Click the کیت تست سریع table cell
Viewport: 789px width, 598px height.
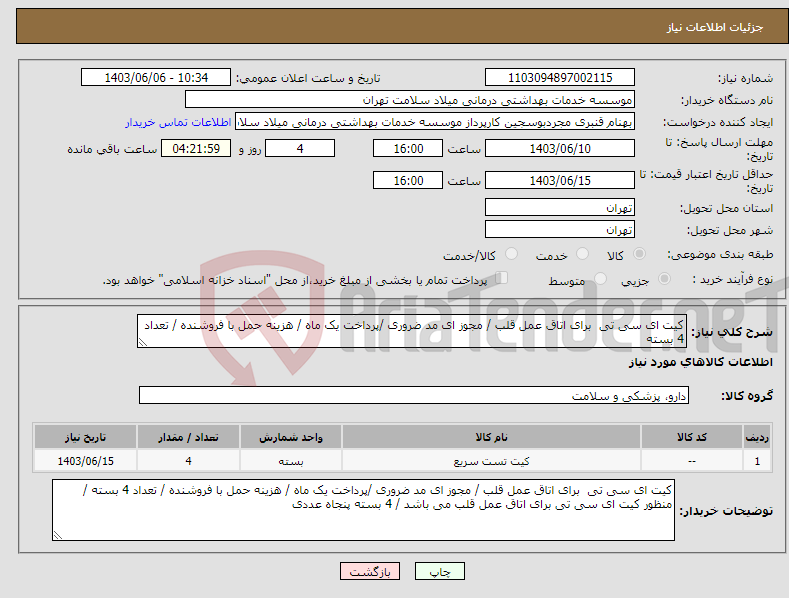(x=491, y=461)
